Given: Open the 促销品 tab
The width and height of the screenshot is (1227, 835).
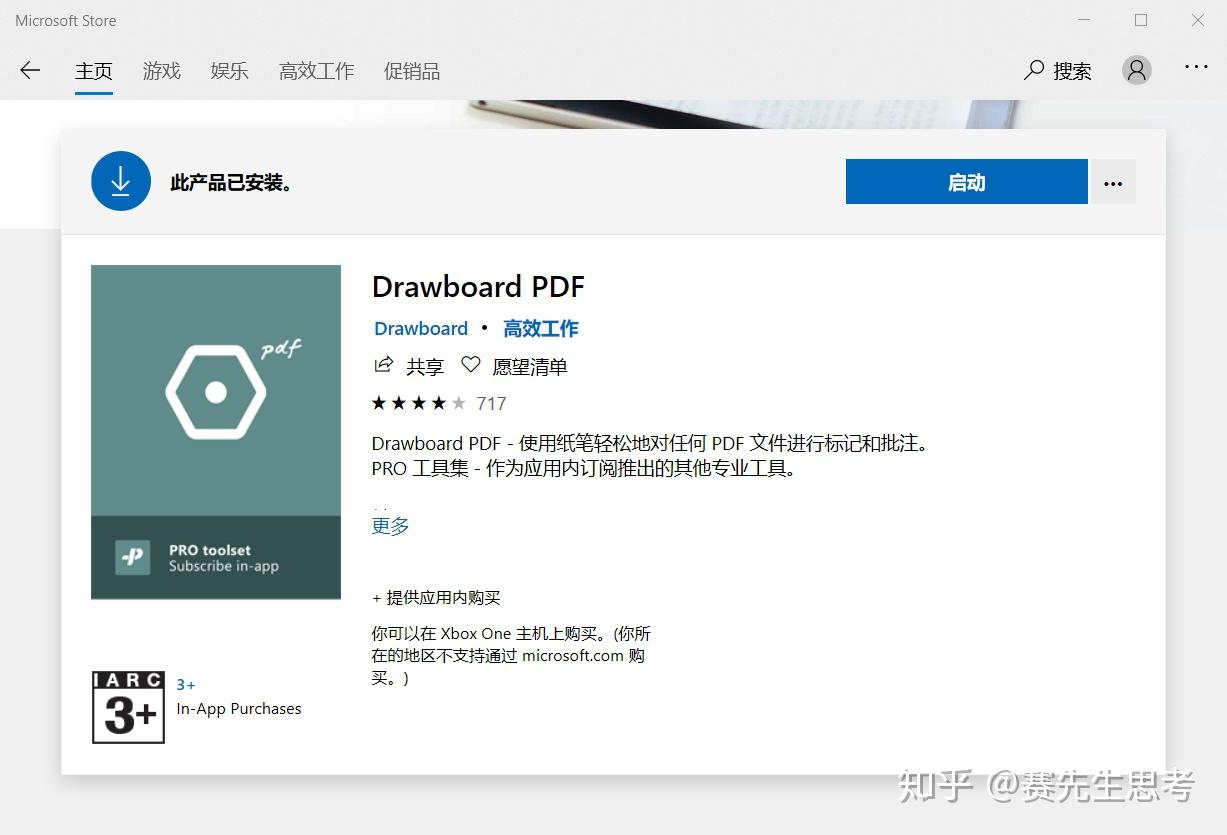Looking at the screenshot, I should pos(412,71).
